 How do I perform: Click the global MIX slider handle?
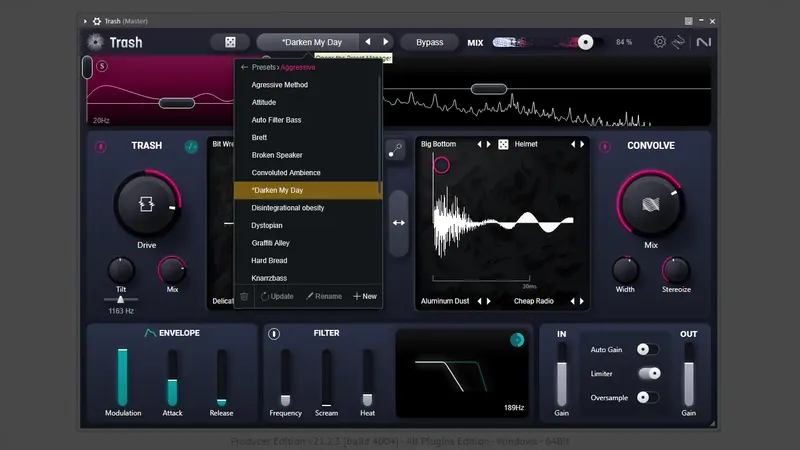586,42
